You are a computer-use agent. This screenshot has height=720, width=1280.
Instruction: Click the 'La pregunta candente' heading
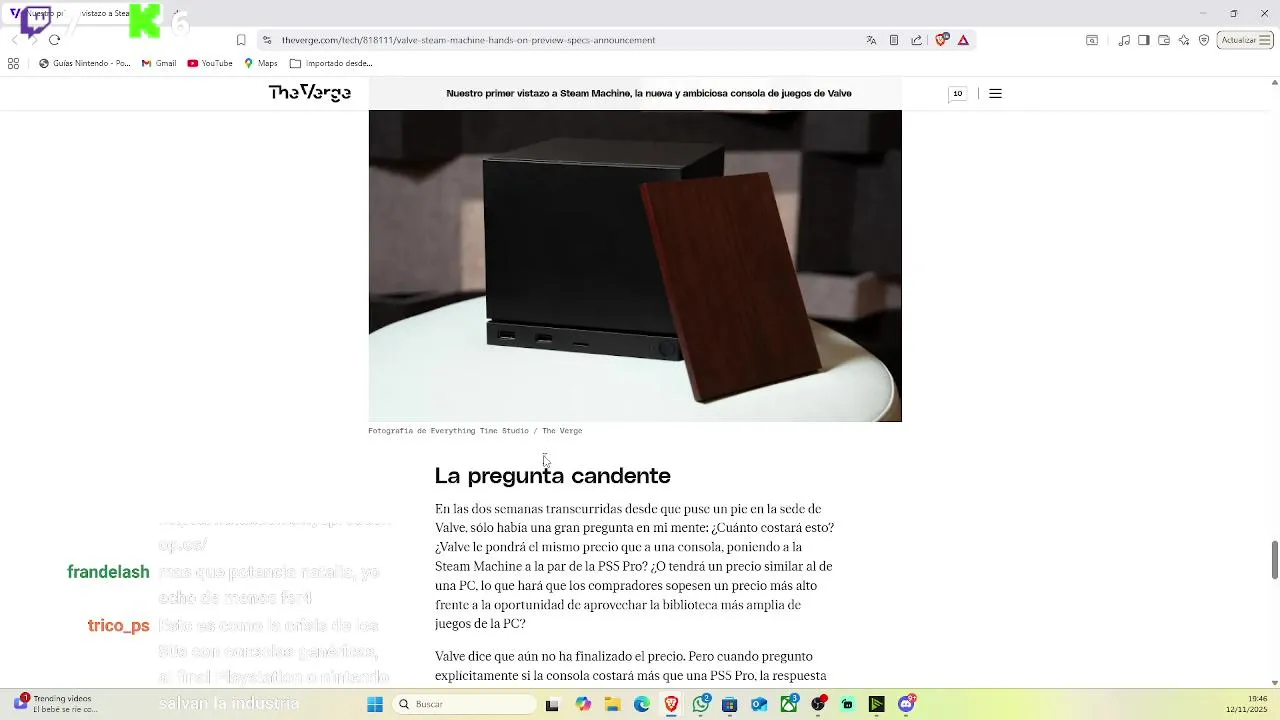[552, 476]
